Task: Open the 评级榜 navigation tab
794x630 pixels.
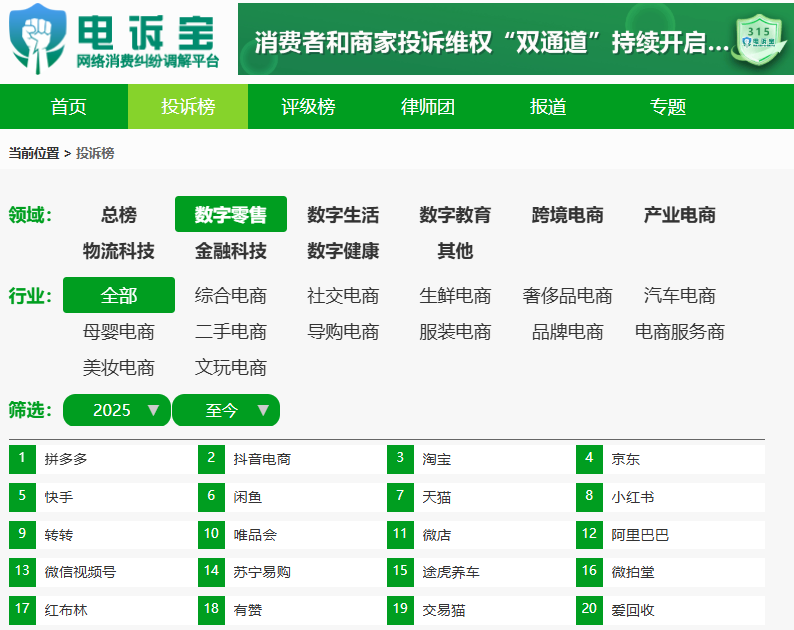Action: point(308,106)
